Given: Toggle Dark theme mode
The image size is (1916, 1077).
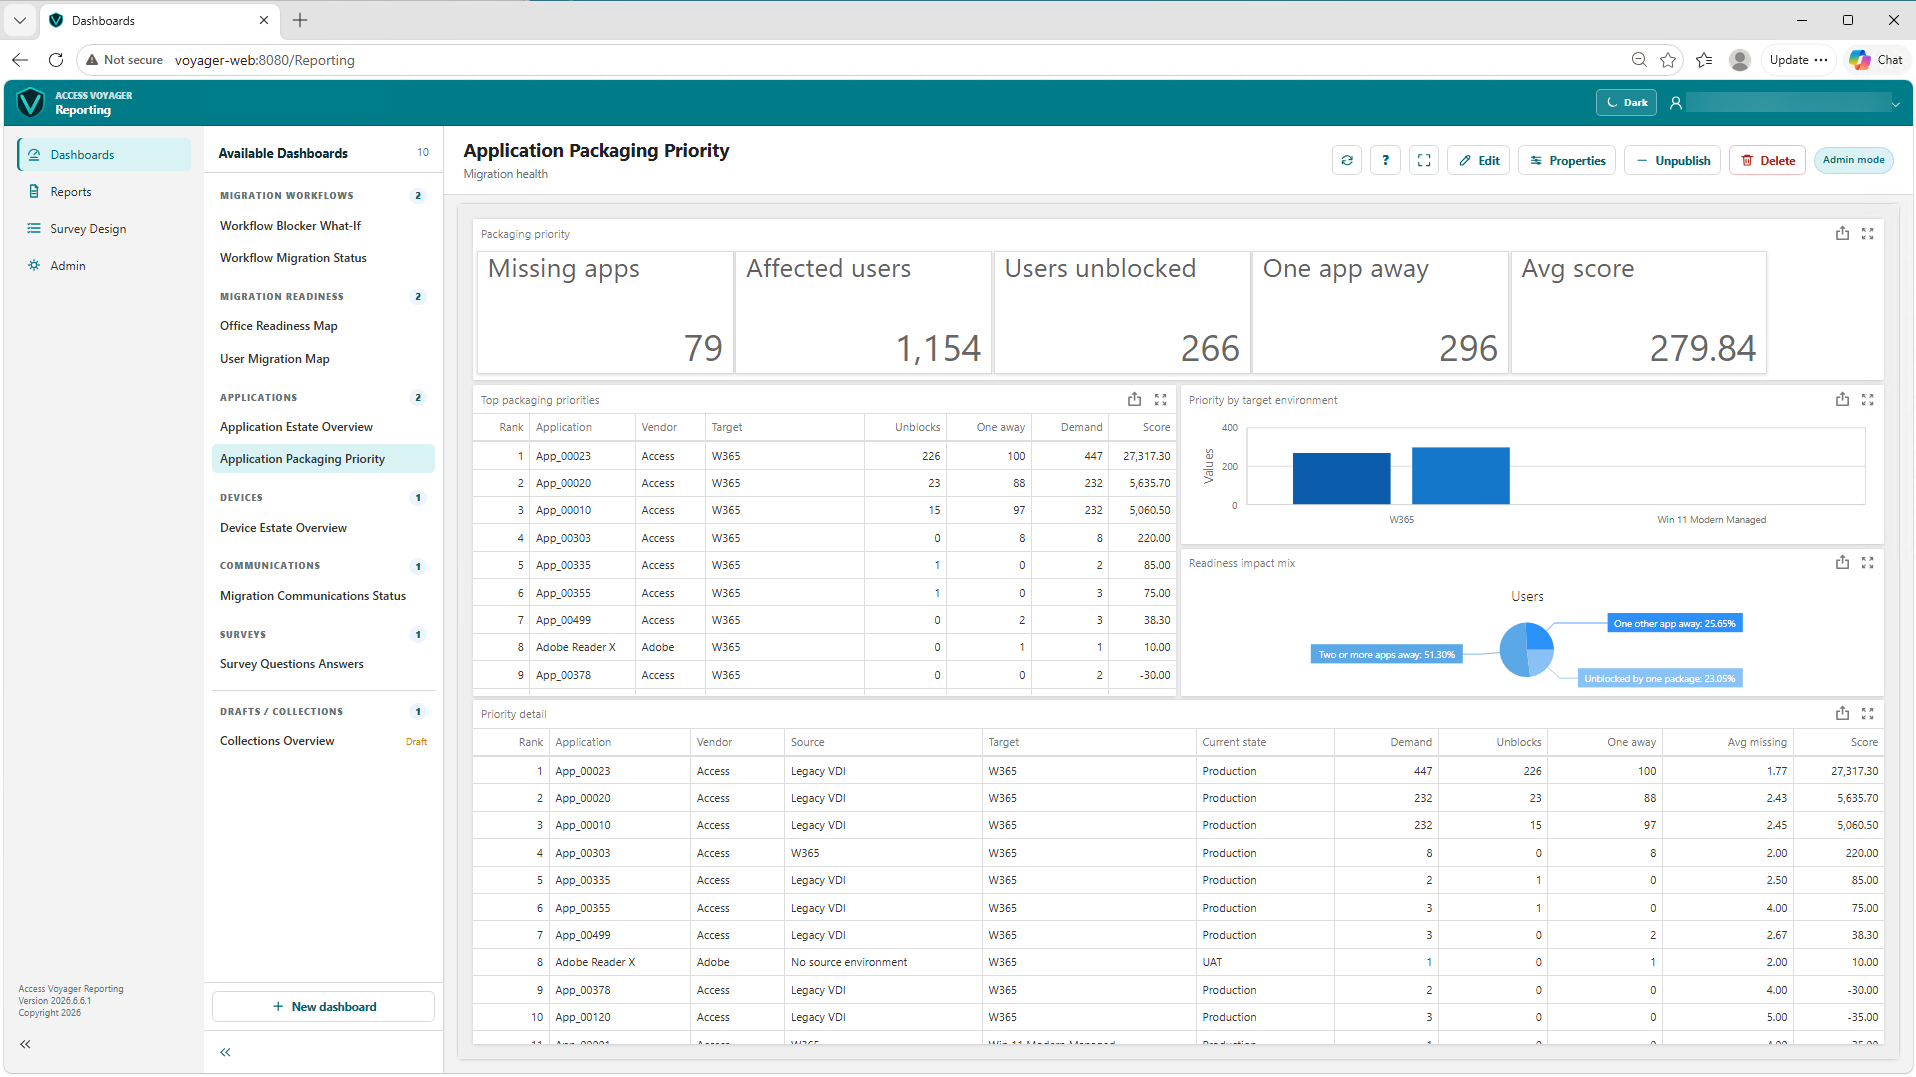Looking at the screenshot, I should (1627, 102).
